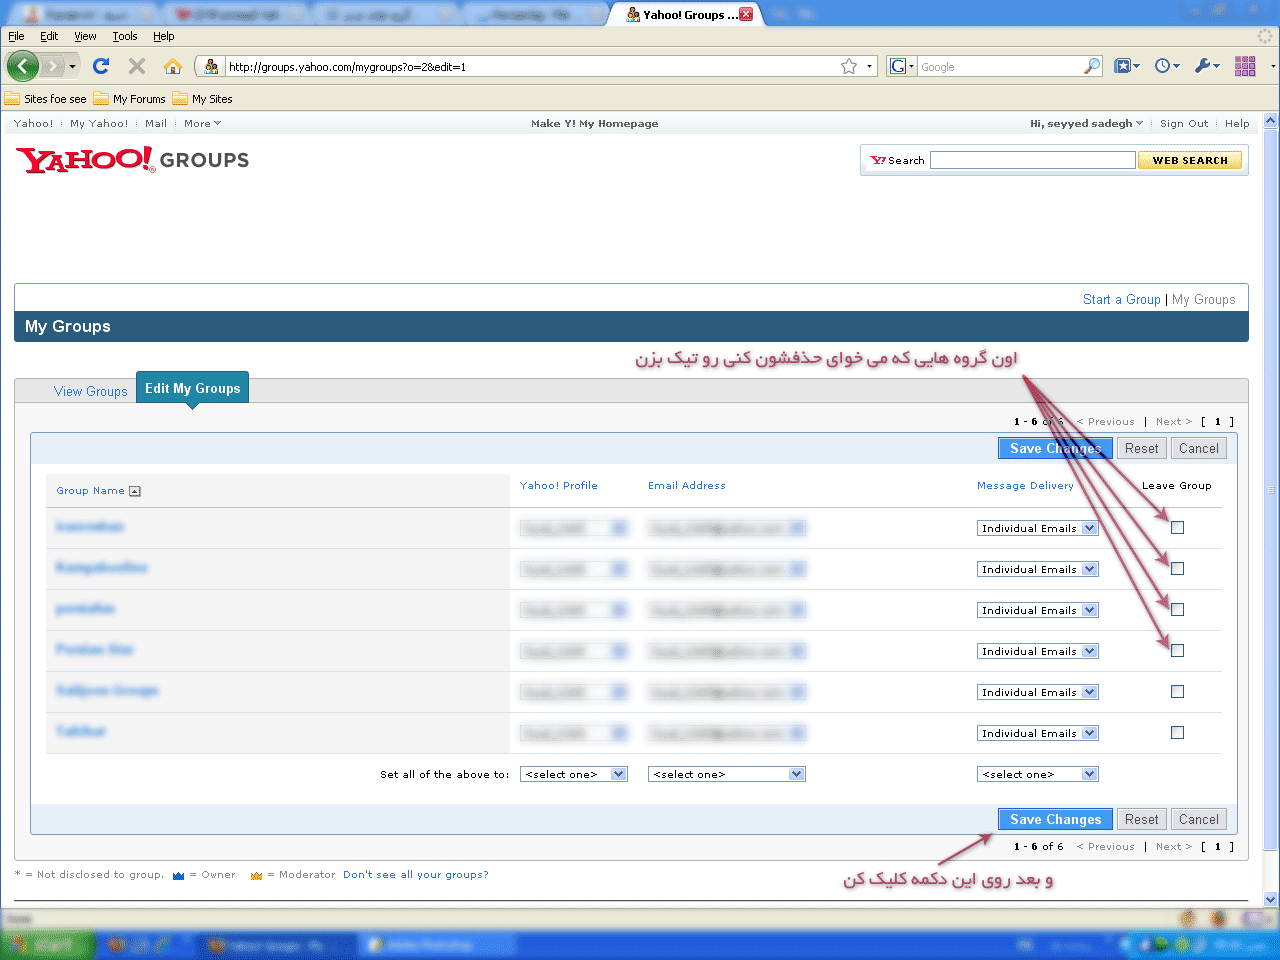Click the browser address bar URL
The width and height of the screenshot is (1280, 960).
[530, 67]
